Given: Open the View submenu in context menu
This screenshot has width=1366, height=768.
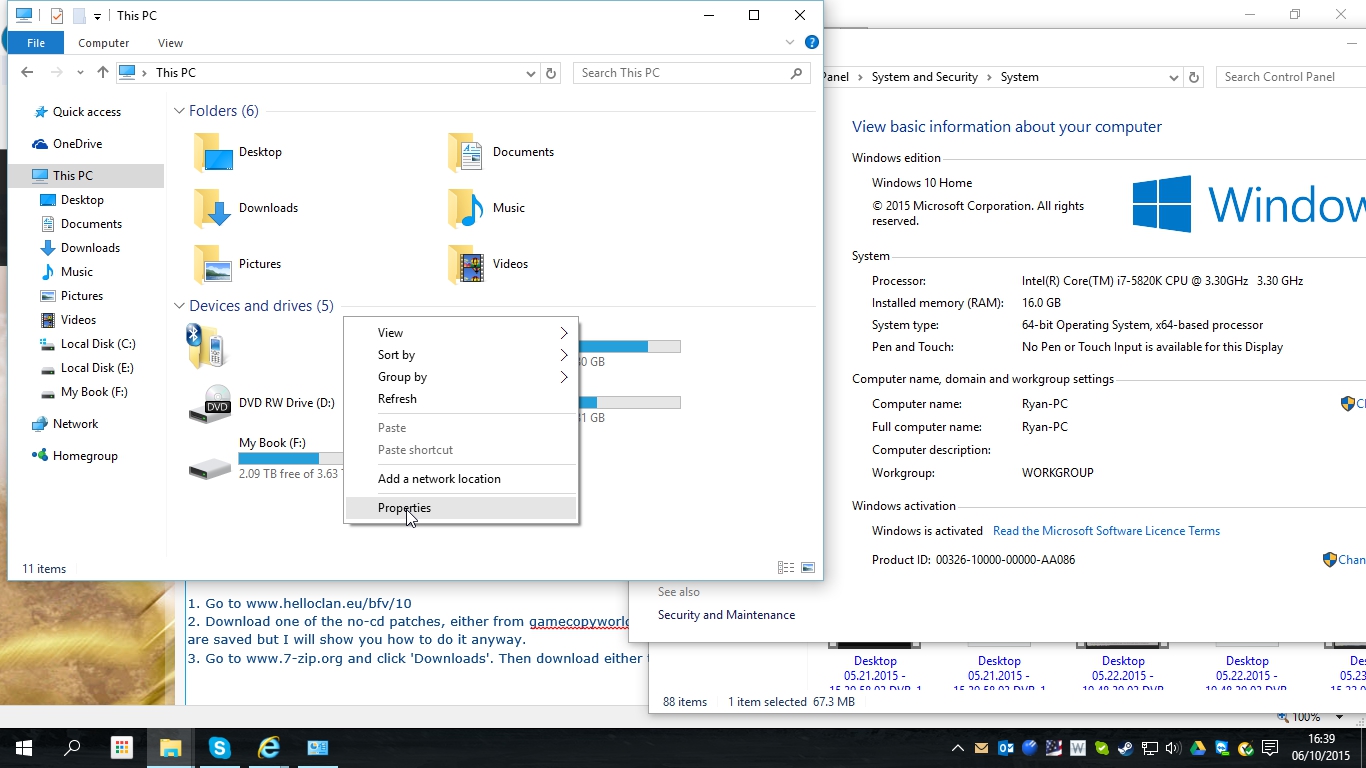Looking at the screenshot, I should click(461, 333).
